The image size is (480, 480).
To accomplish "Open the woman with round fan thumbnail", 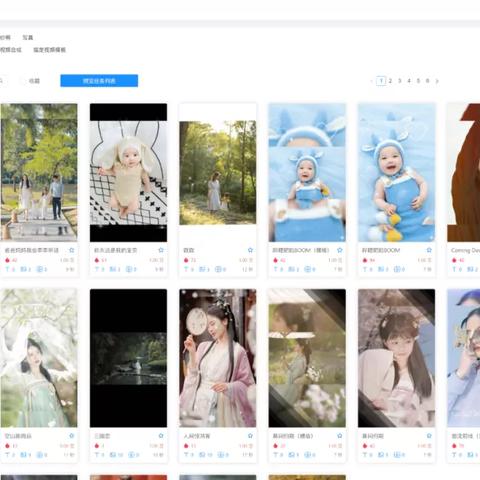I will [x=218, y=358].
